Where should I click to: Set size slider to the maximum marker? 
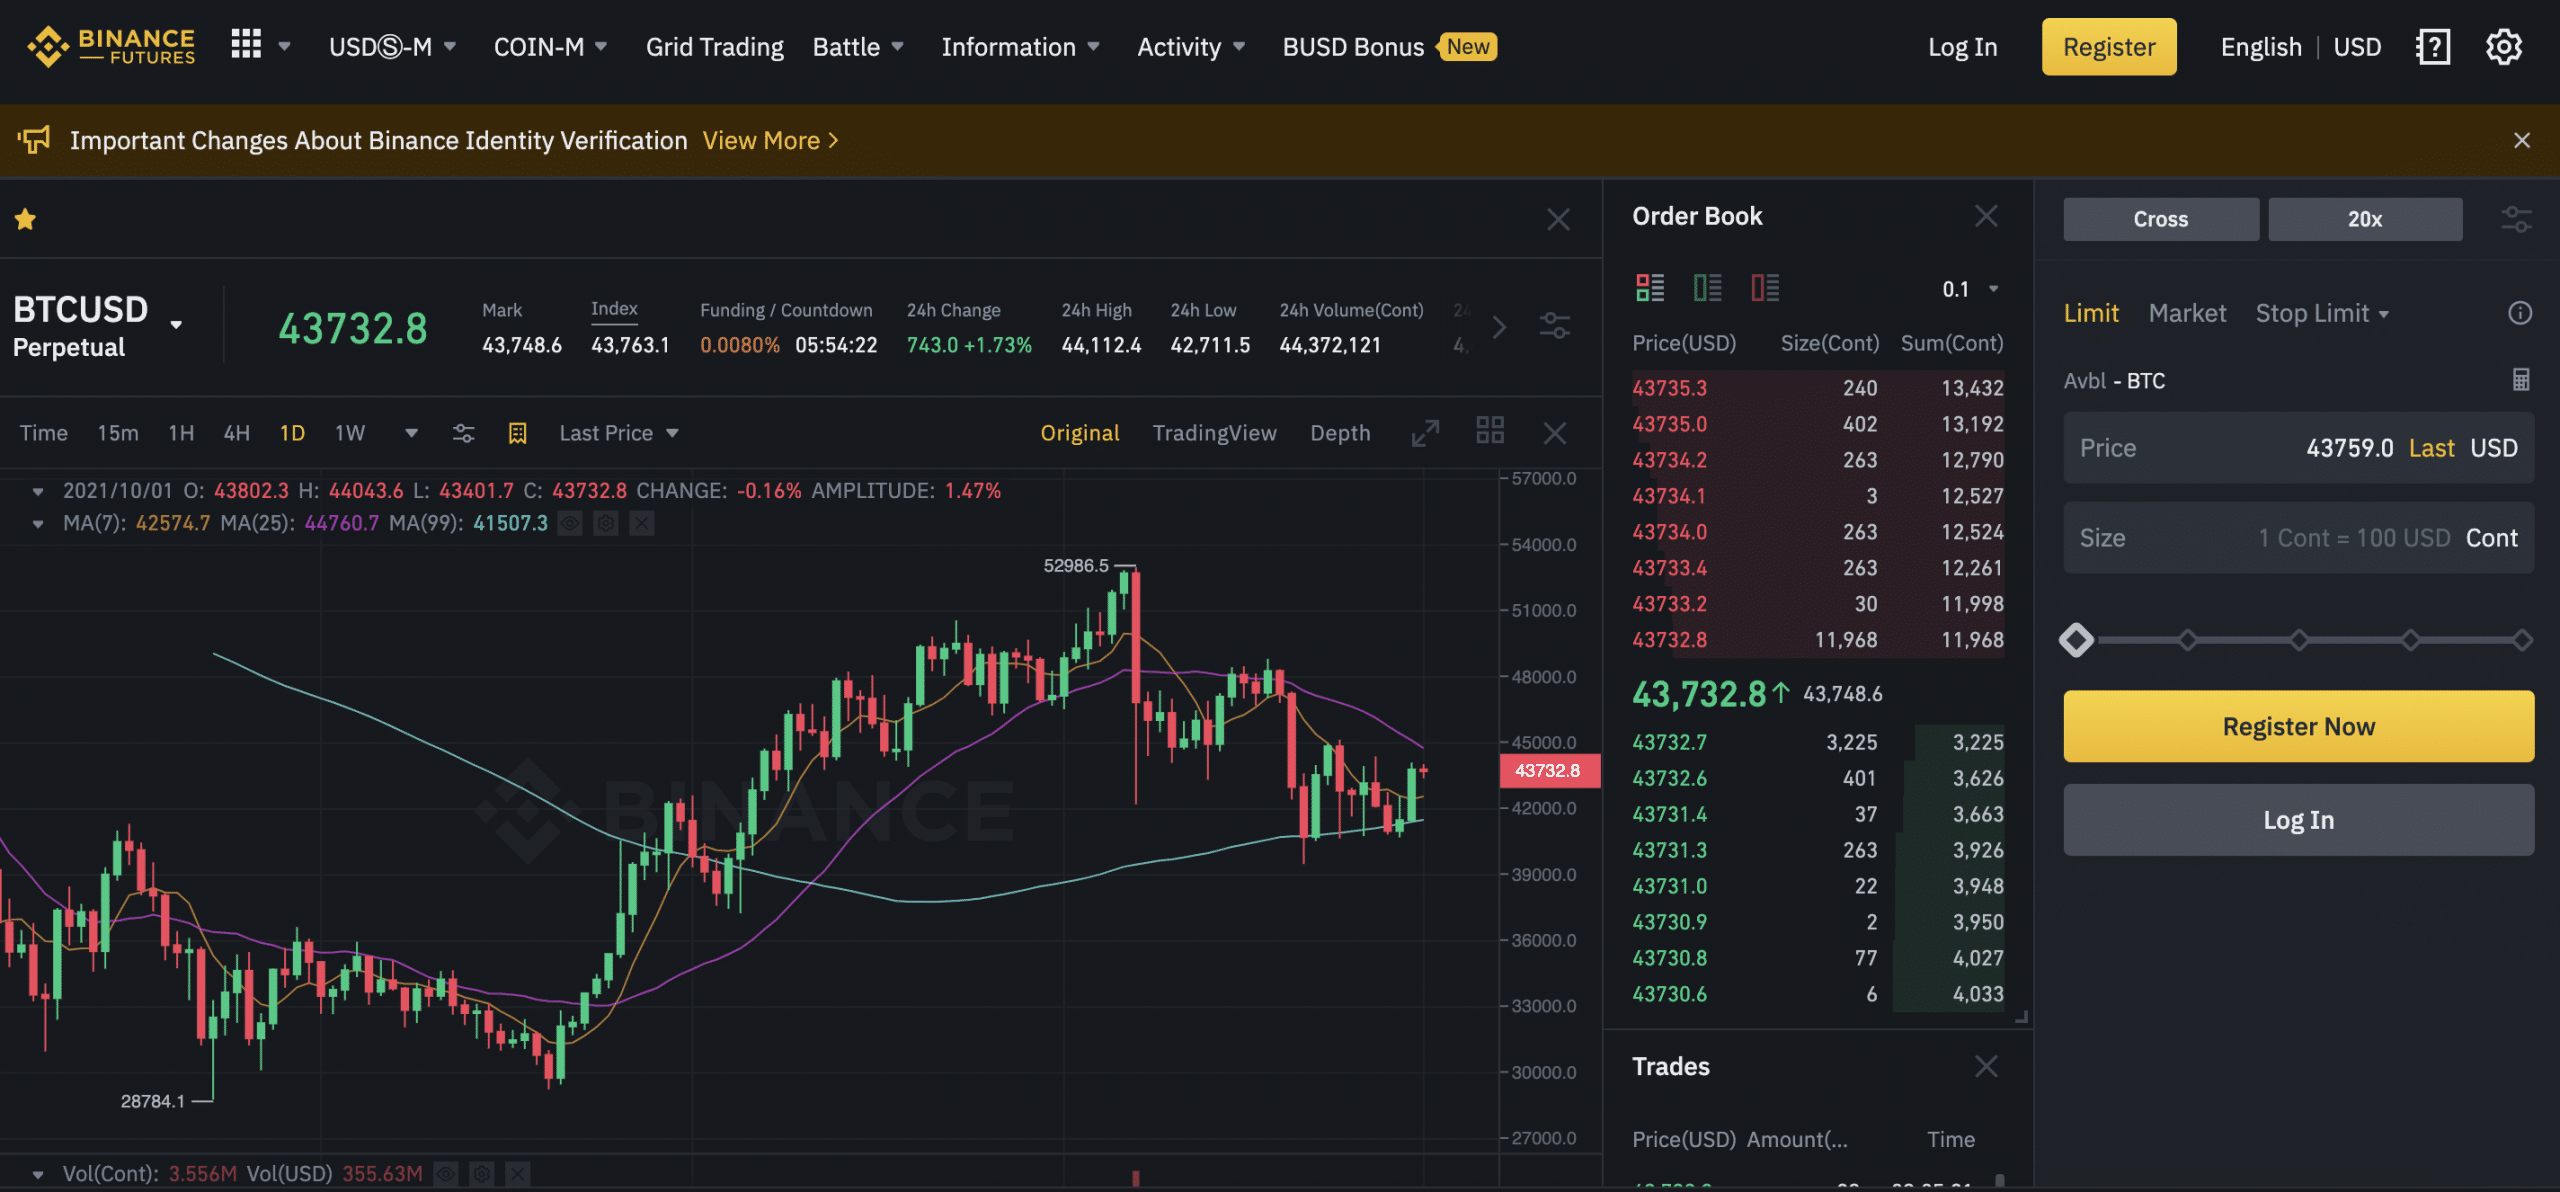click(x=2522, y=640)
